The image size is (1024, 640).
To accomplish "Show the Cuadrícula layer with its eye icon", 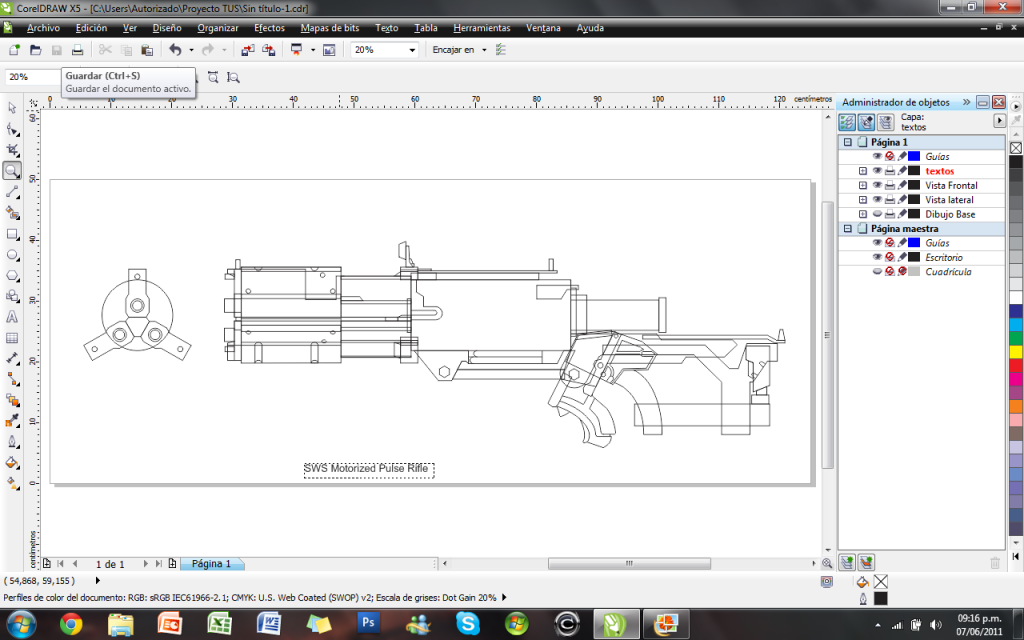I will (x=877, y=272).
